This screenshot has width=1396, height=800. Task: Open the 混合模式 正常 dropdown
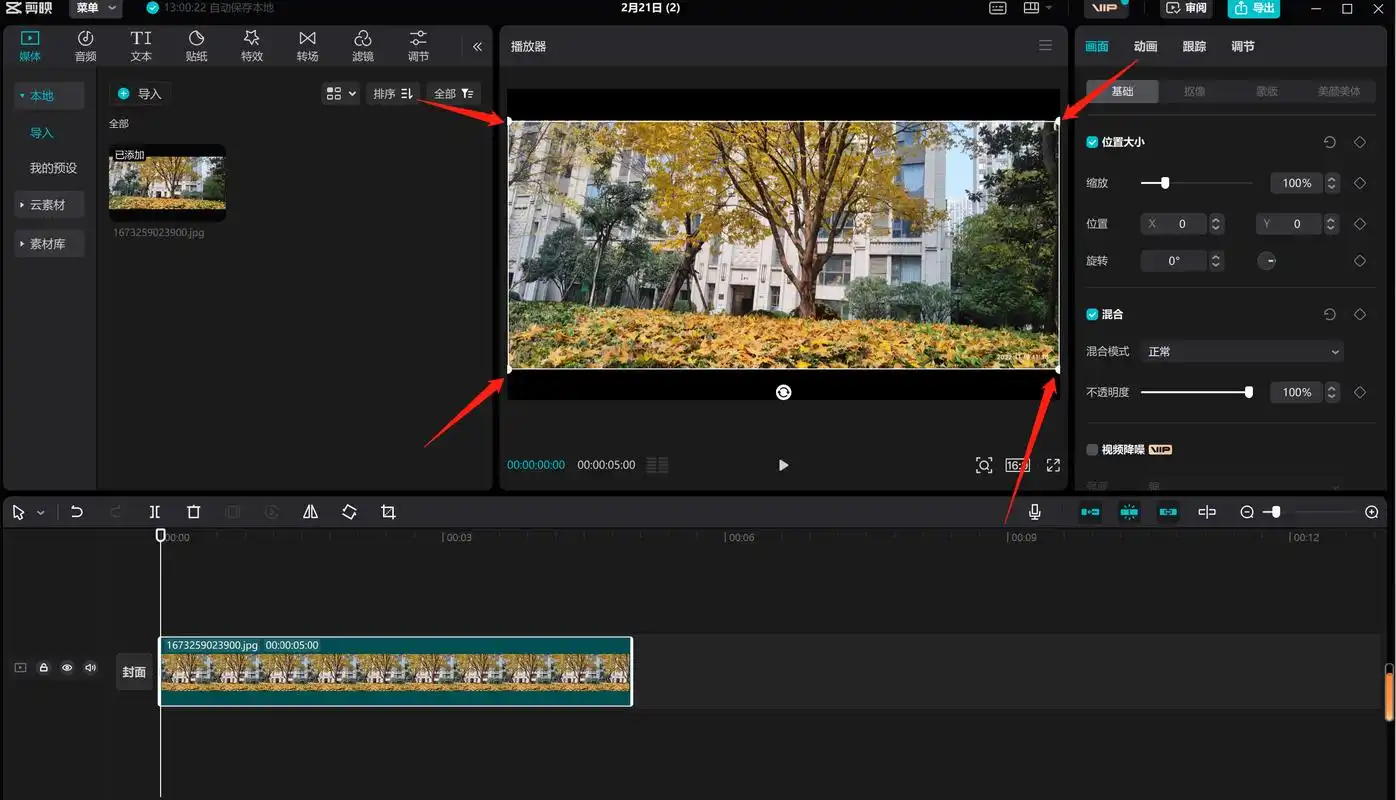pyautogui.click(x=1242, y=352)
